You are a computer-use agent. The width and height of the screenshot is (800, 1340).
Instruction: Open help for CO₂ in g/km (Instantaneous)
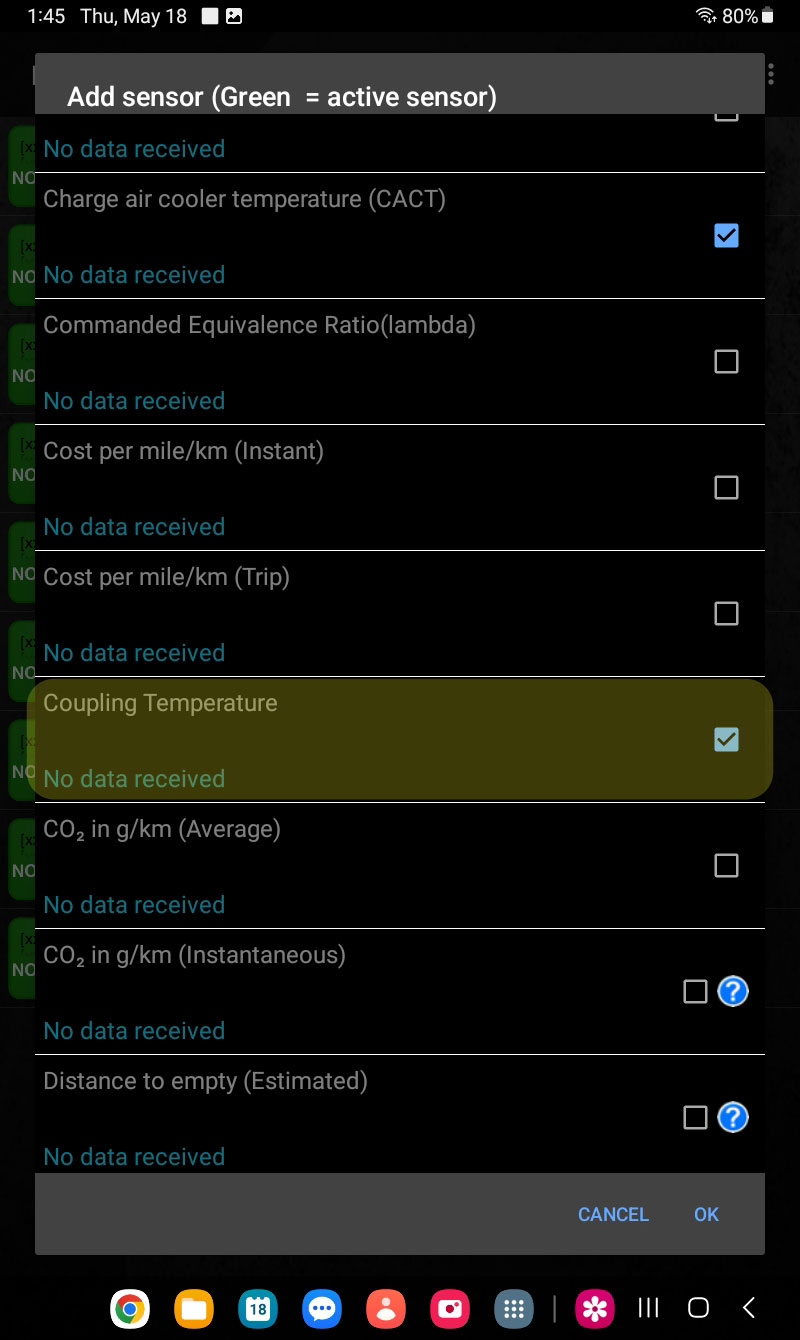click(x=733, y=991)
